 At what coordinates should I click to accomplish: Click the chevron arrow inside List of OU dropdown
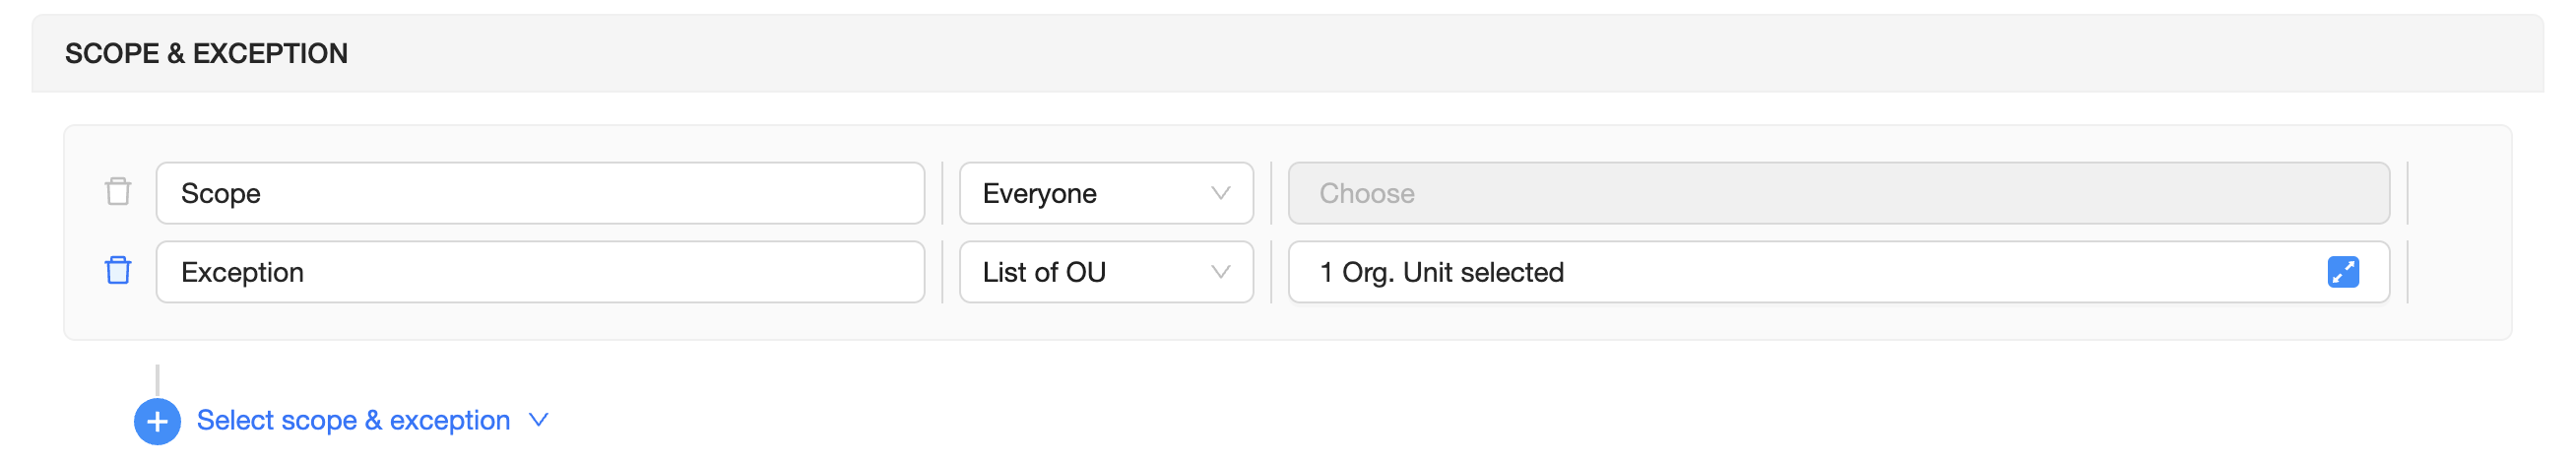[1220, 272]
